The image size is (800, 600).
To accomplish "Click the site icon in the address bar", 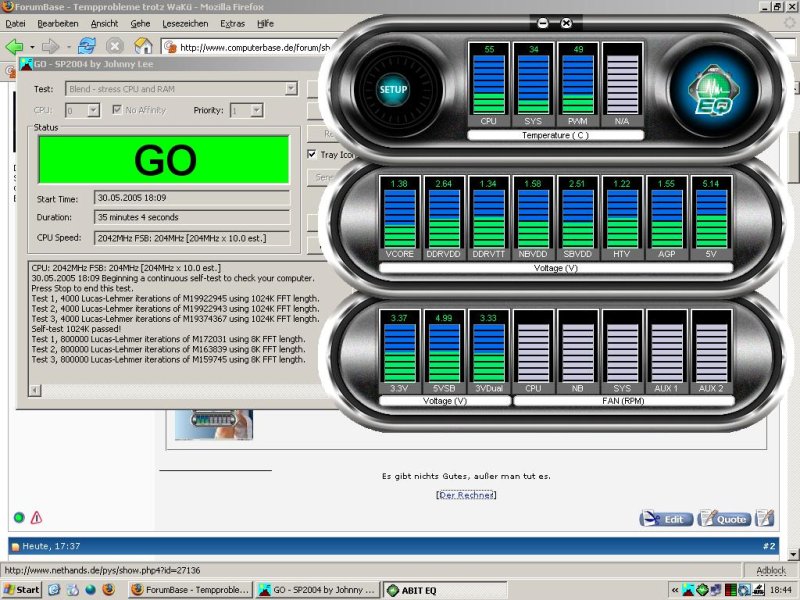I will [x=170, y=47].
